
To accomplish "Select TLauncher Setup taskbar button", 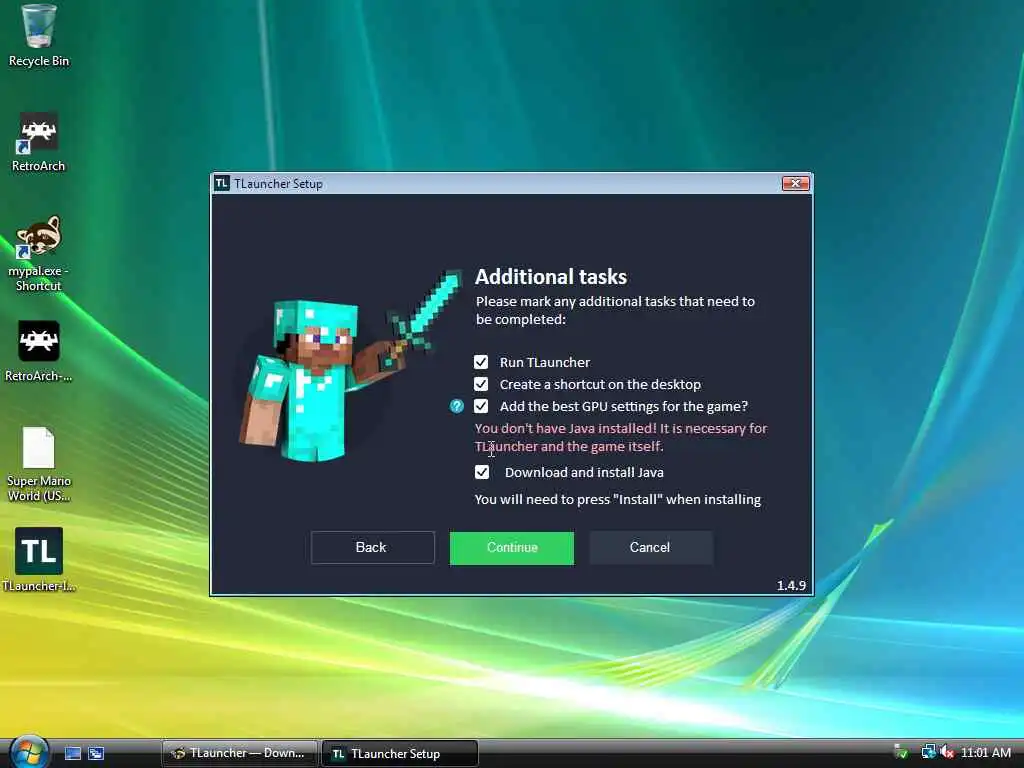I will (x=400, y=754).
